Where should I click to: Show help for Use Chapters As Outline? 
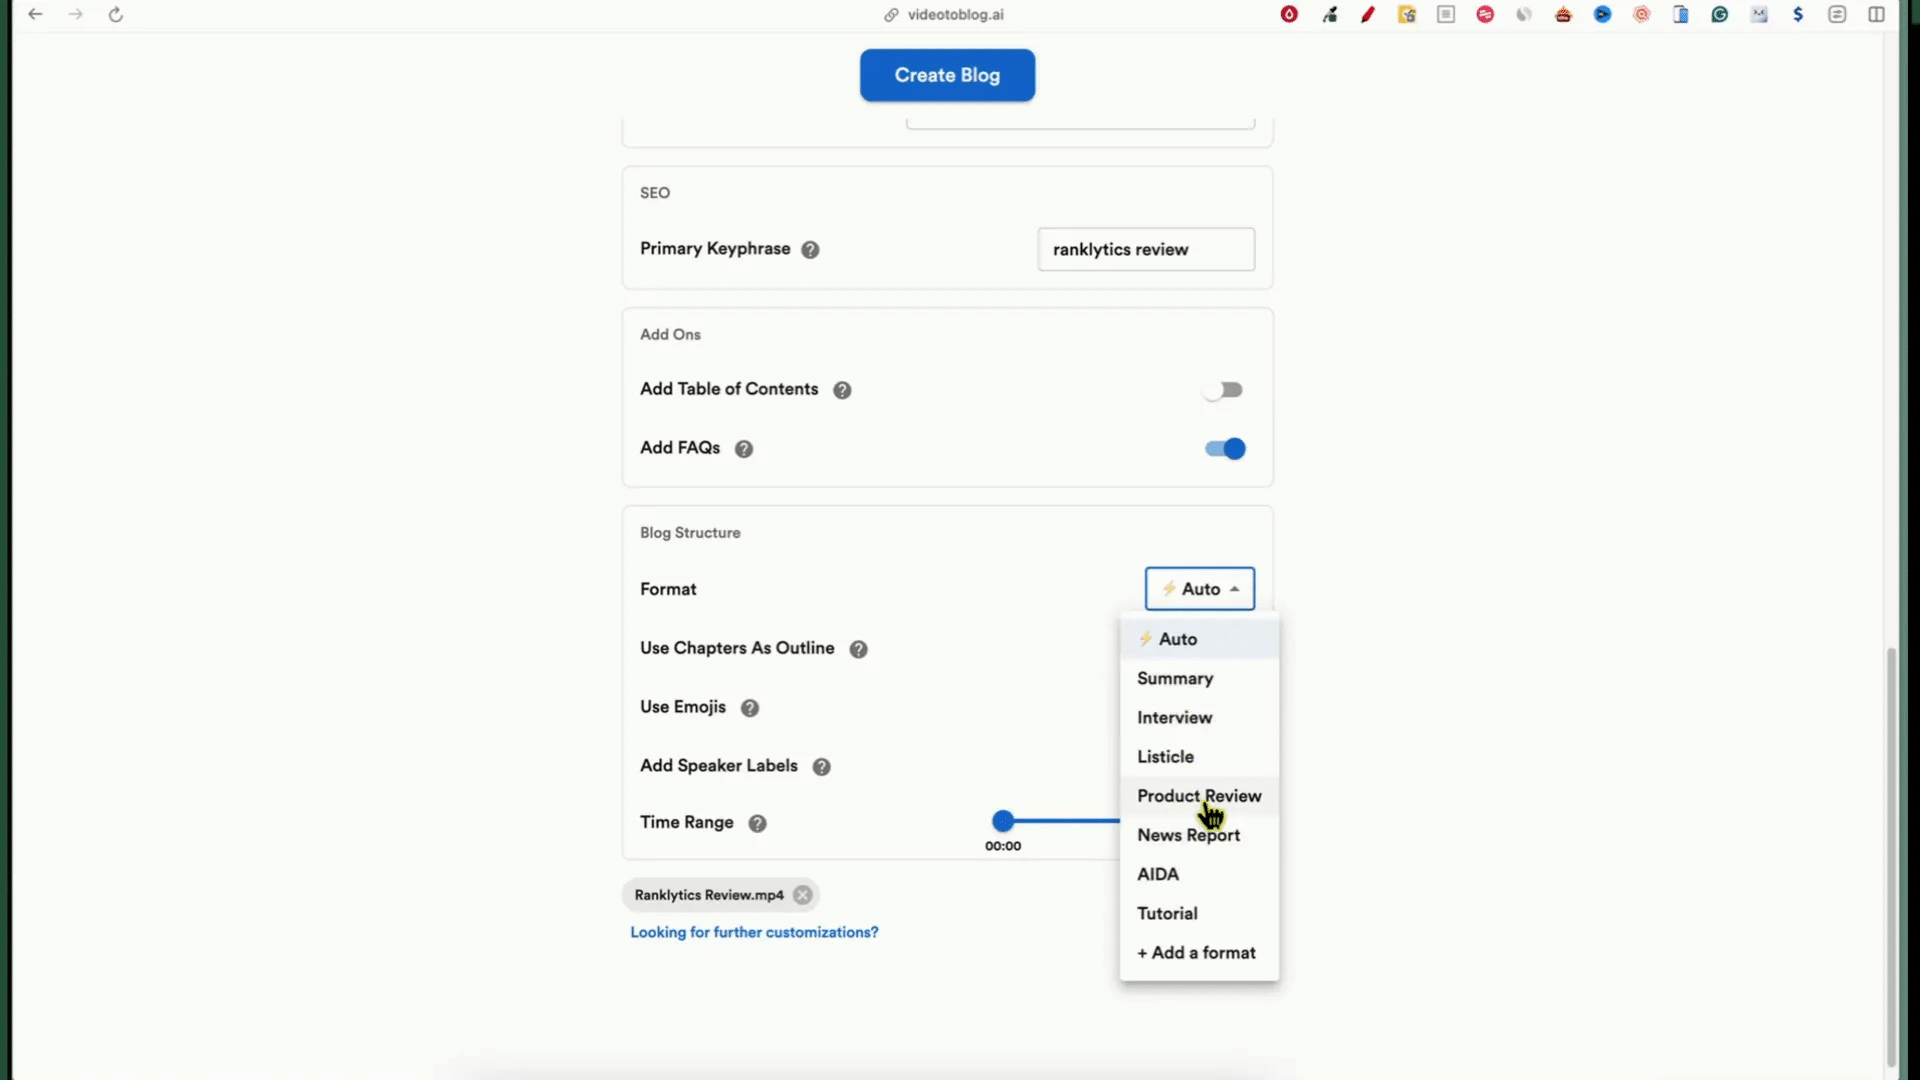[859, 649]
